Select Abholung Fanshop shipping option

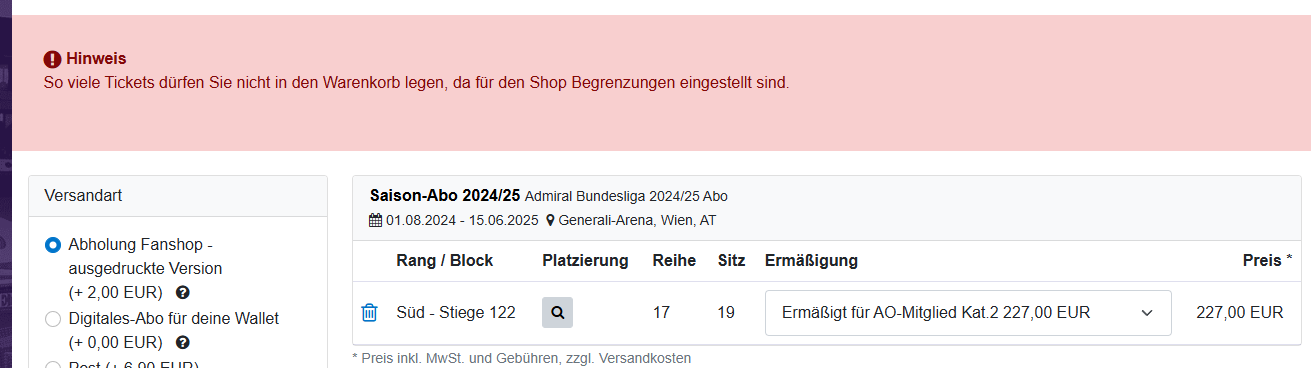coord(53,245)
